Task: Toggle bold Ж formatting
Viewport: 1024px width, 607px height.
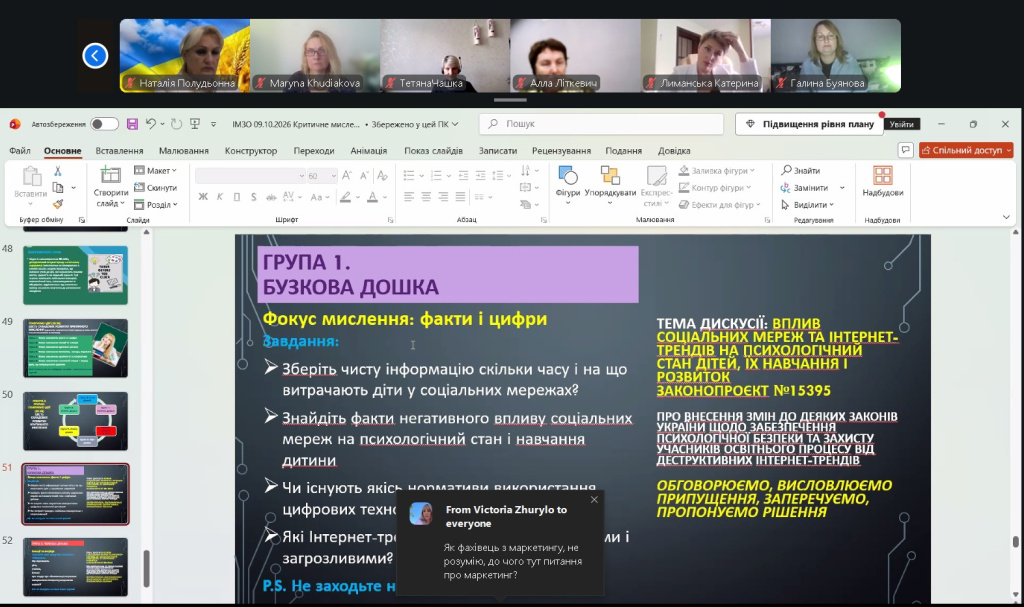Action: [203, 197]
